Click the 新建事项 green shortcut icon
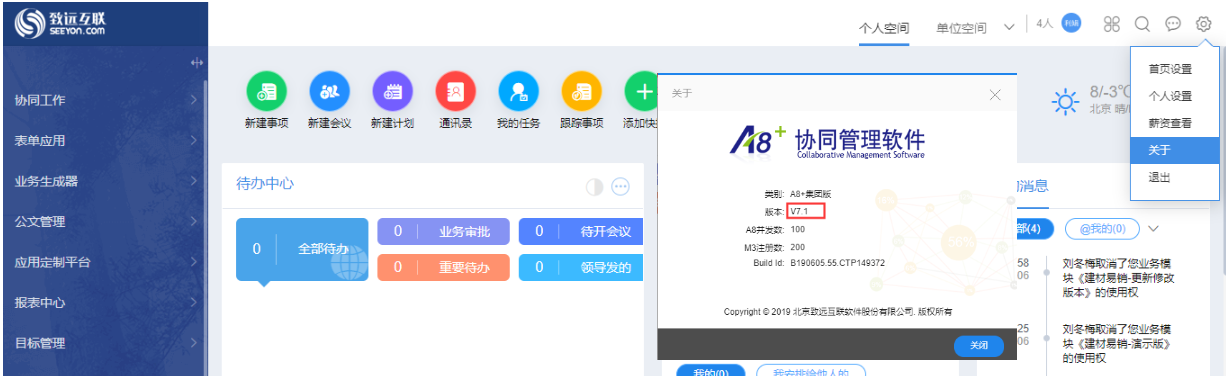 click(x=266, y=93)
